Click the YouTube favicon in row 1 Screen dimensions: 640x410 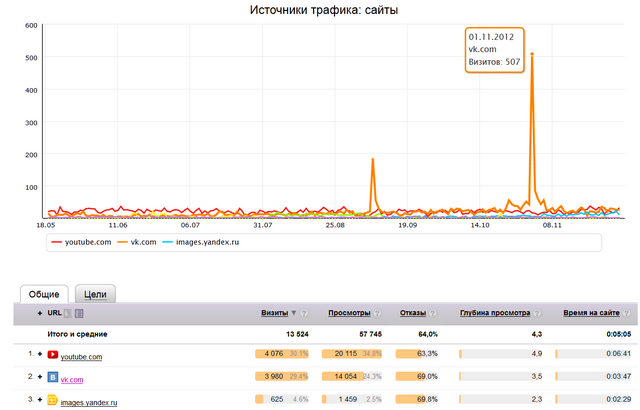(53, 354)
